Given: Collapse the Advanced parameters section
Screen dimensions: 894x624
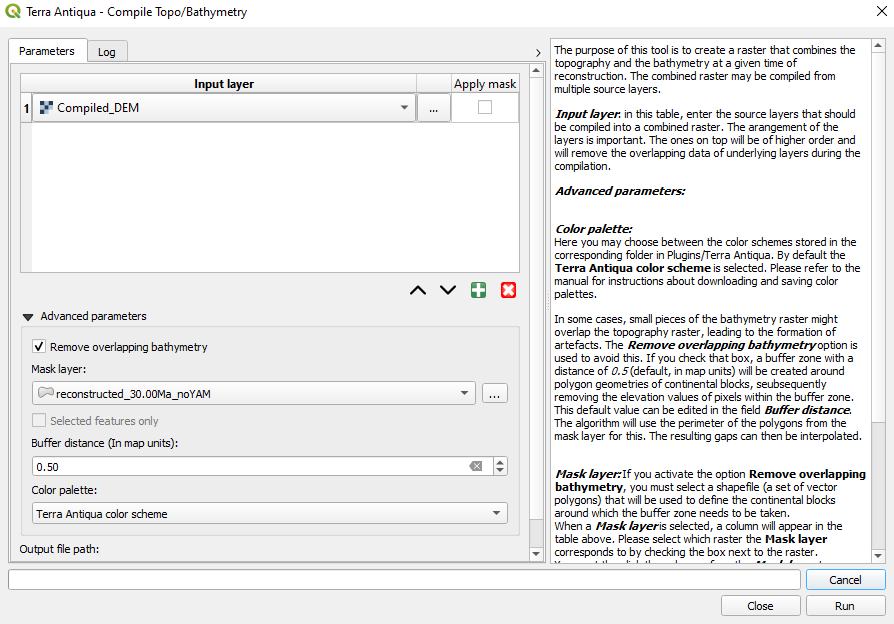Looking at the screenshot, I should click(28, 317).
